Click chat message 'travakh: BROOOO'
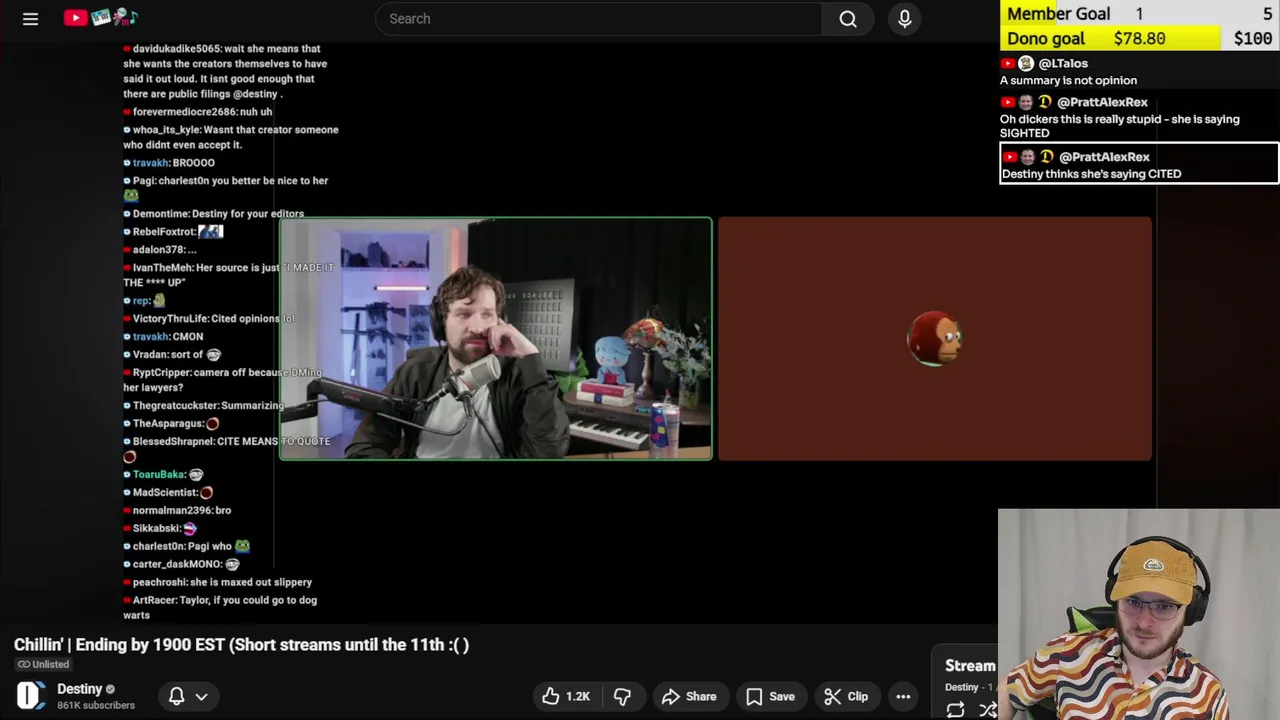Image resolution: width=1280 pixels, height=720 pixels. 169,163
